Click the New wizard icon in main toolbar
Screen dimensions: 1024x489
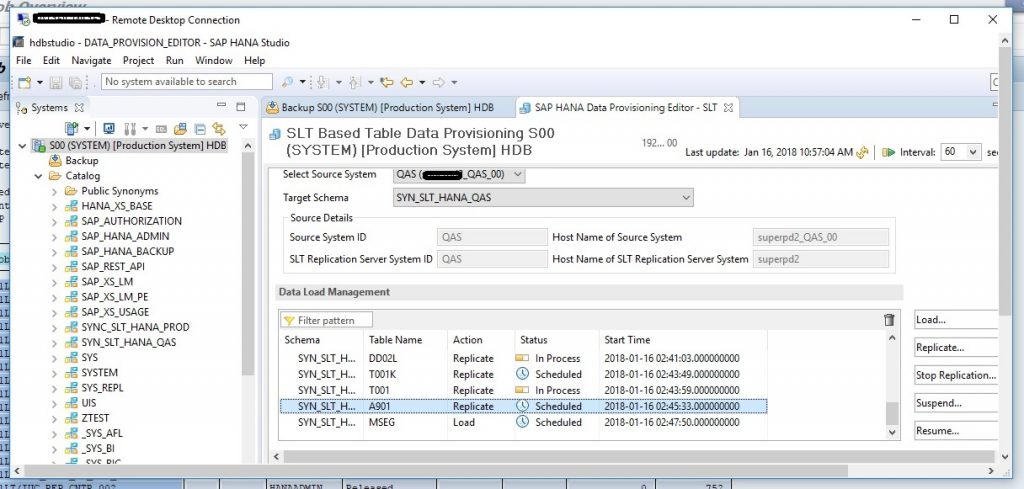click(25, 82)
